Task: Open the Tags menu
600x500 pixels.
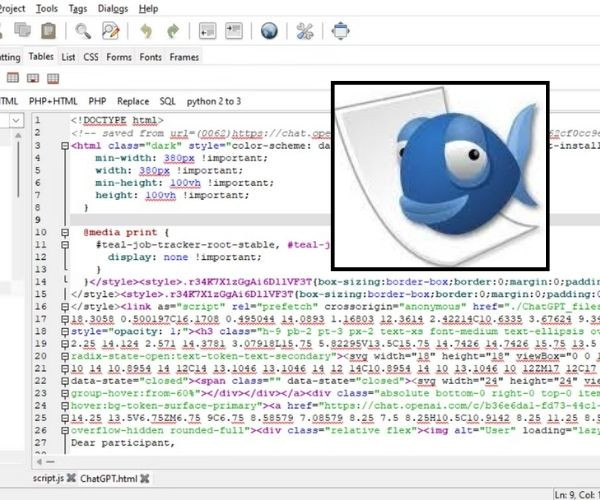Action: click(78, 8)
